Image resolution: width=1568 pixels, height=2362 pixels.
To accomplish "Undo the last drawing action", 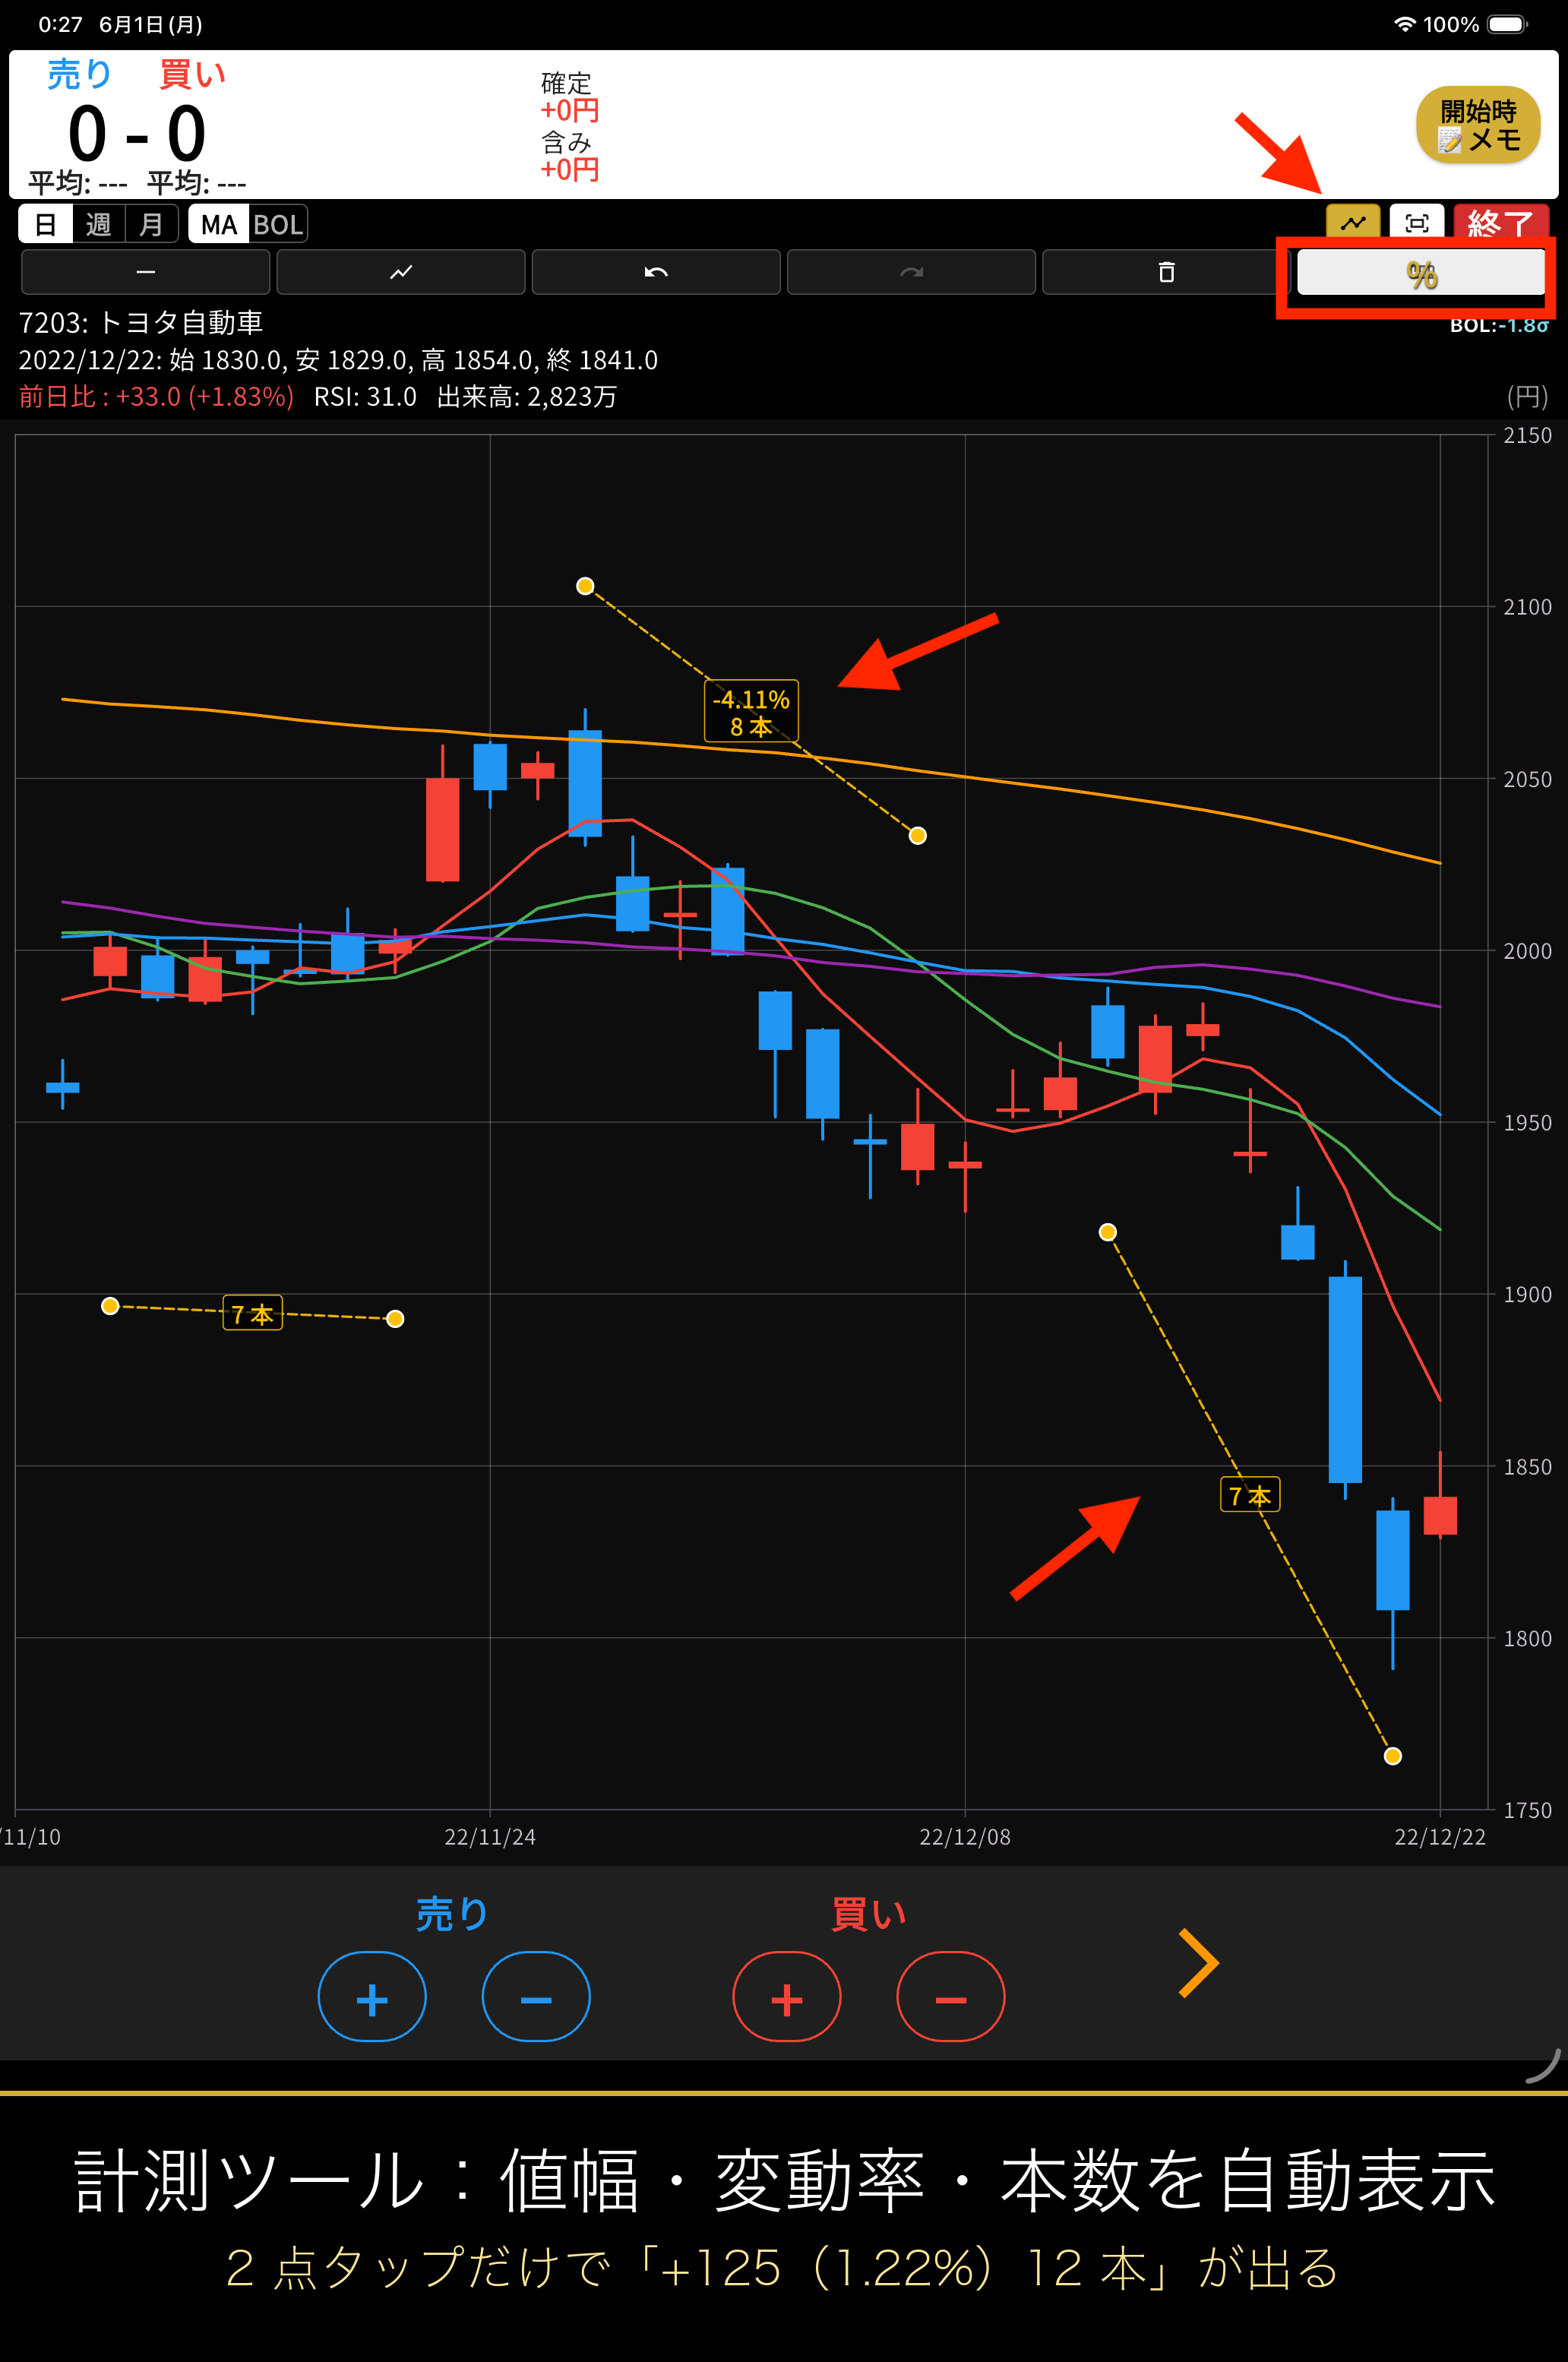I will point(656,272).
